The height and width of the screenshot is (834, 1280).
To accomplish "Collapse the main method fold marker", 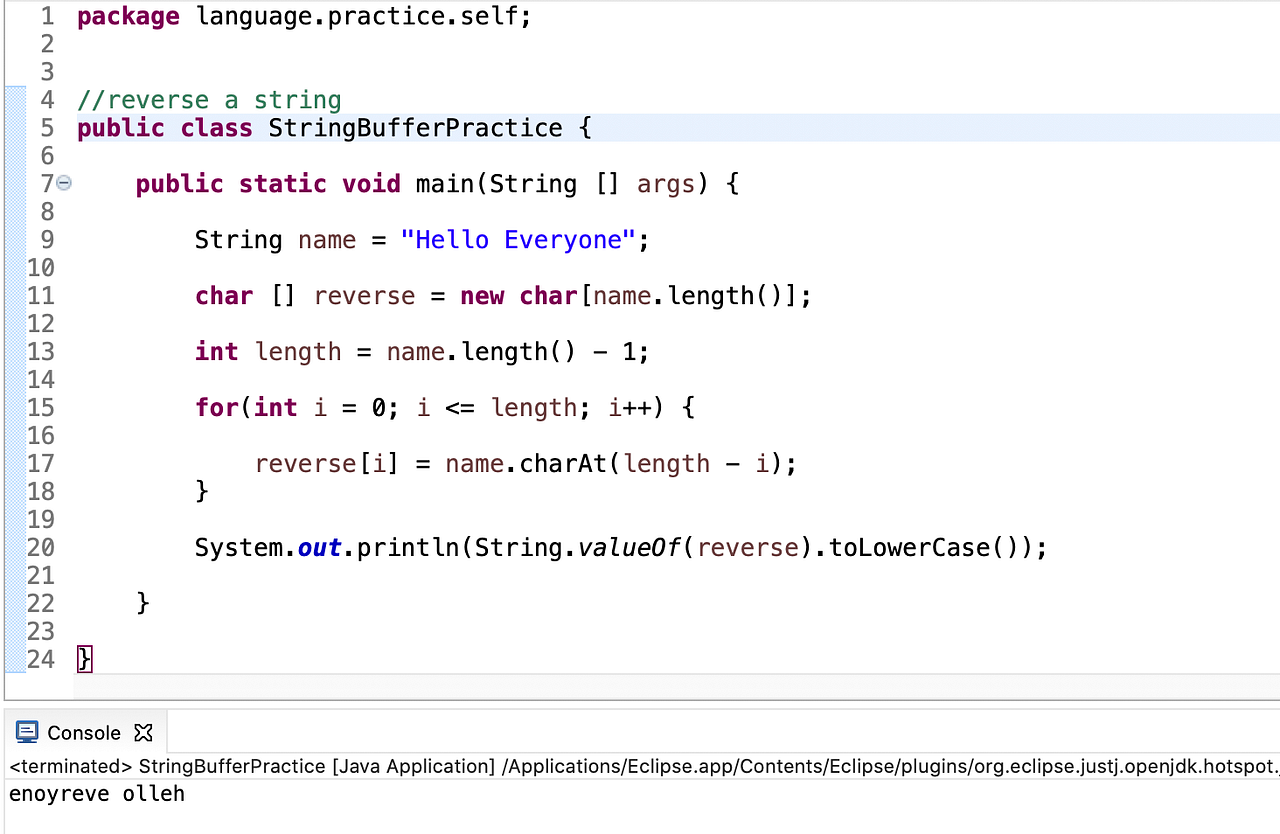I will (64, 183).
